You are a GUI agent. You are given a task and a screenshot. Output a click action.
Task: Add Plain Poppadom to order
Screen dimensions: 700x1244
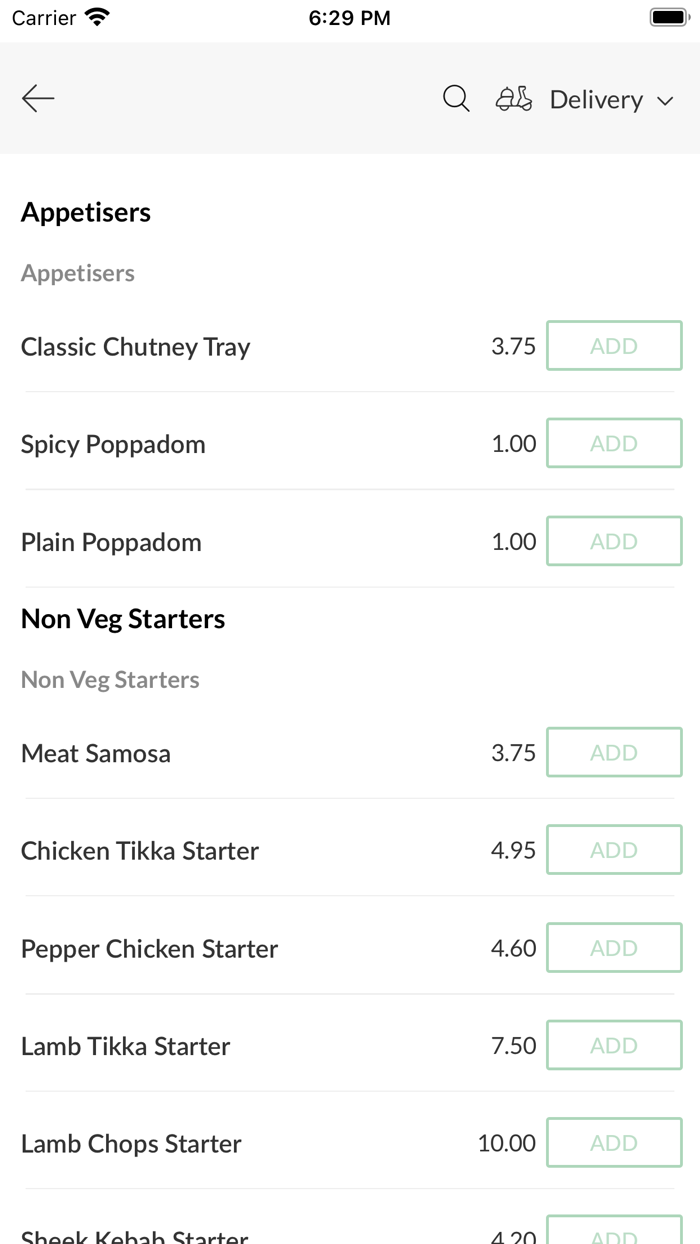coord(614,540)
